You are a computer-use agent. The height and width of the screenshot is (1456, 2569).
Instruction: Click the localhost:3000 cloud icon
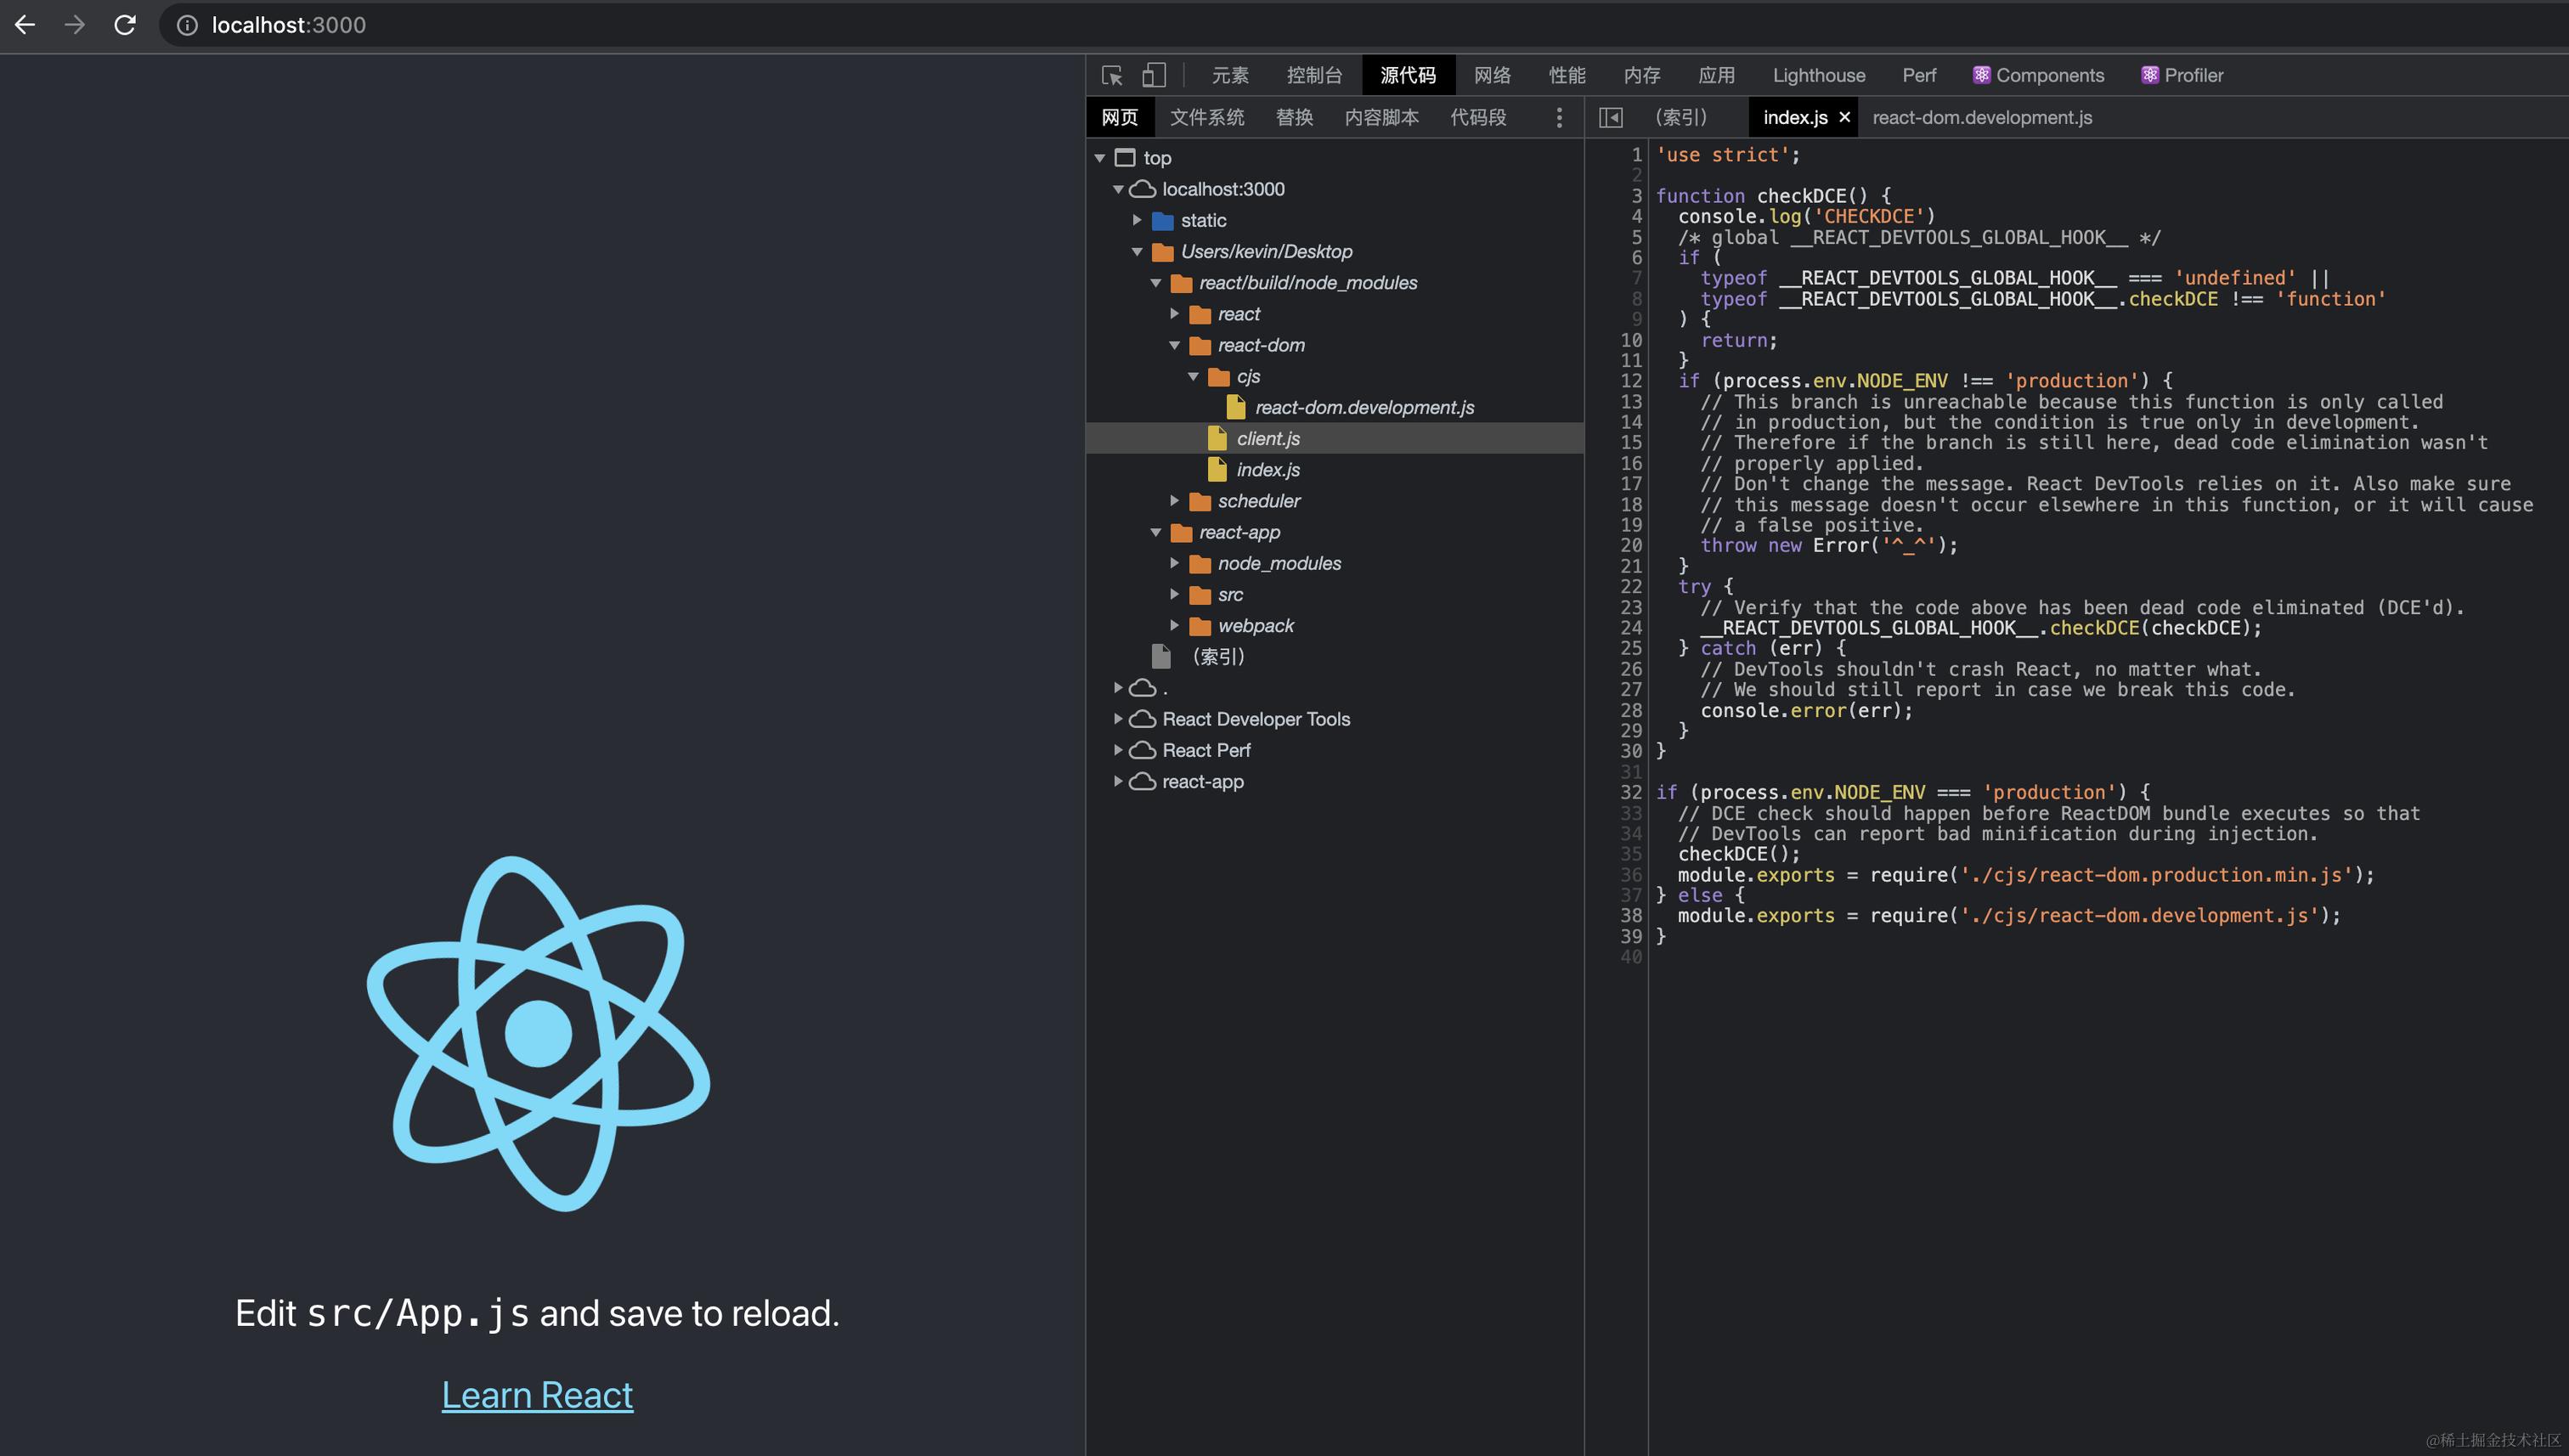1143,189
